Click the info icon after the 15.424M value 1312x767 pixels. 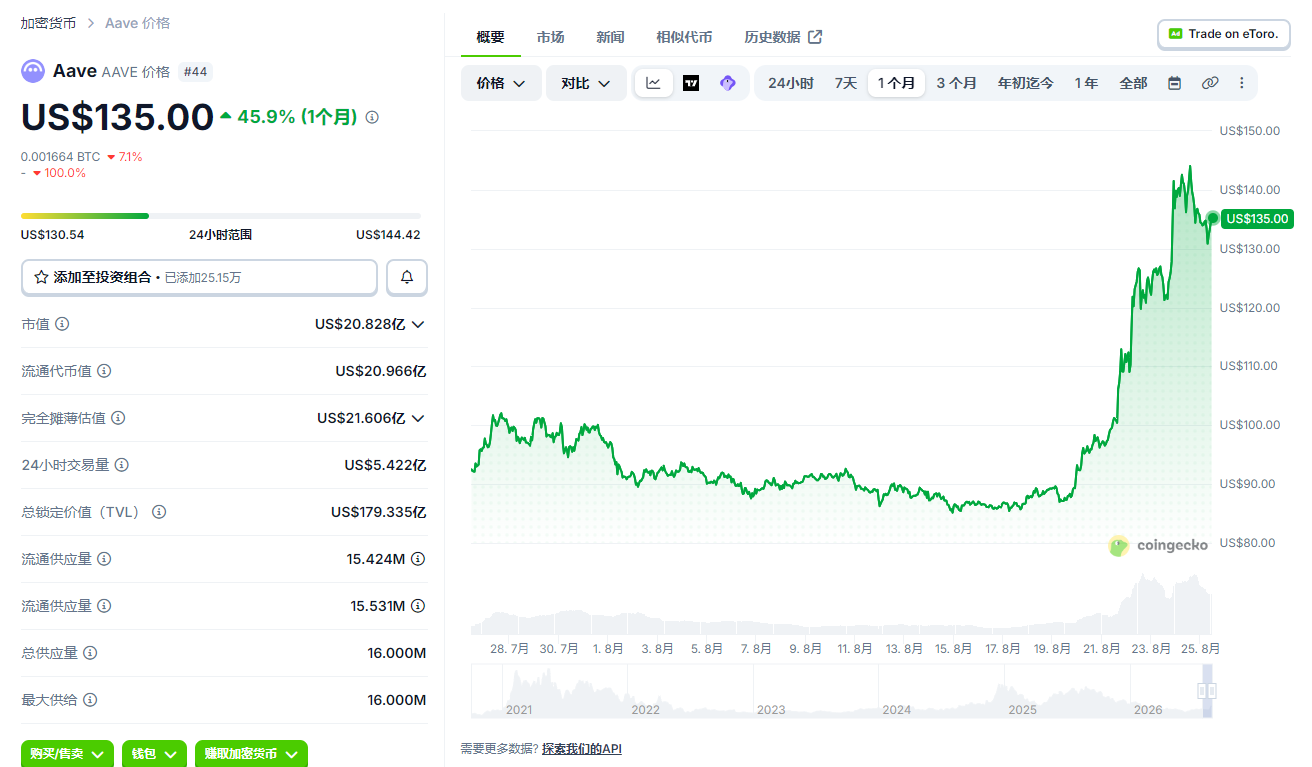[418, 559]
